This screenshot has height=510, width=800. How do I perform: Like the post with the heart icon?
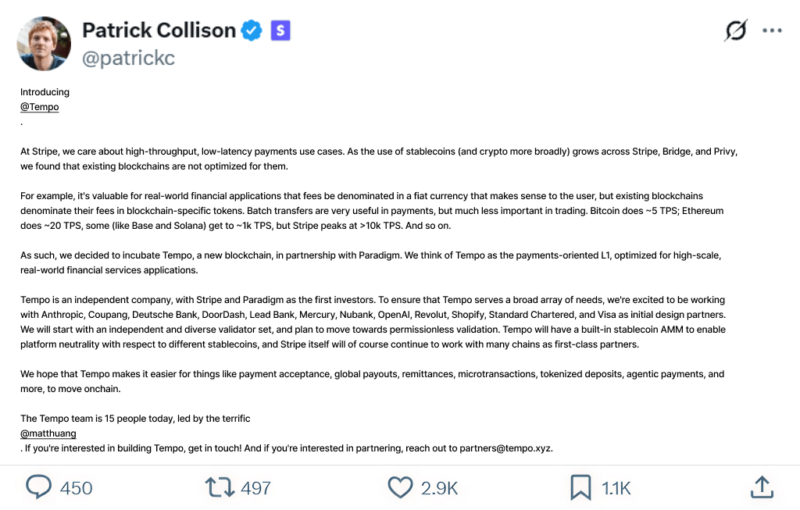point(400,487)
